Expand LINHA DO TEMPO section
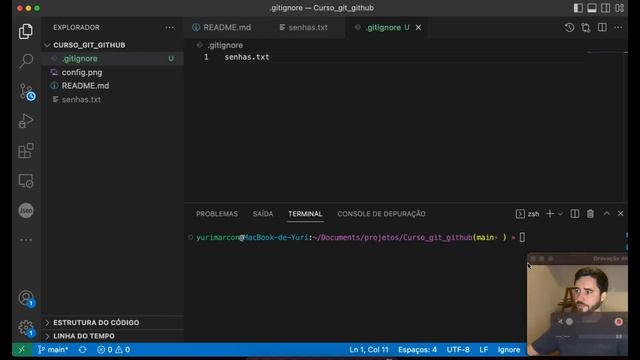 113,336
